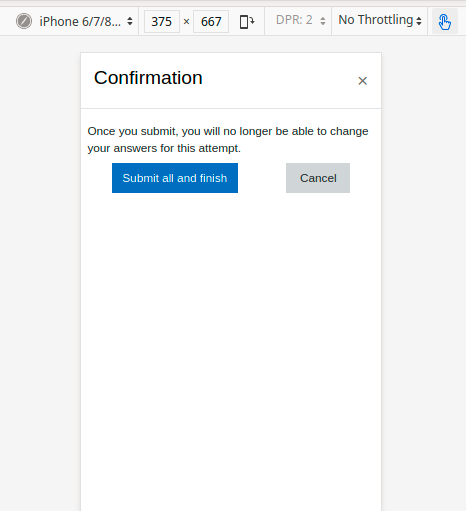Click the gray backdrop left of the dialog

(40, 267)
